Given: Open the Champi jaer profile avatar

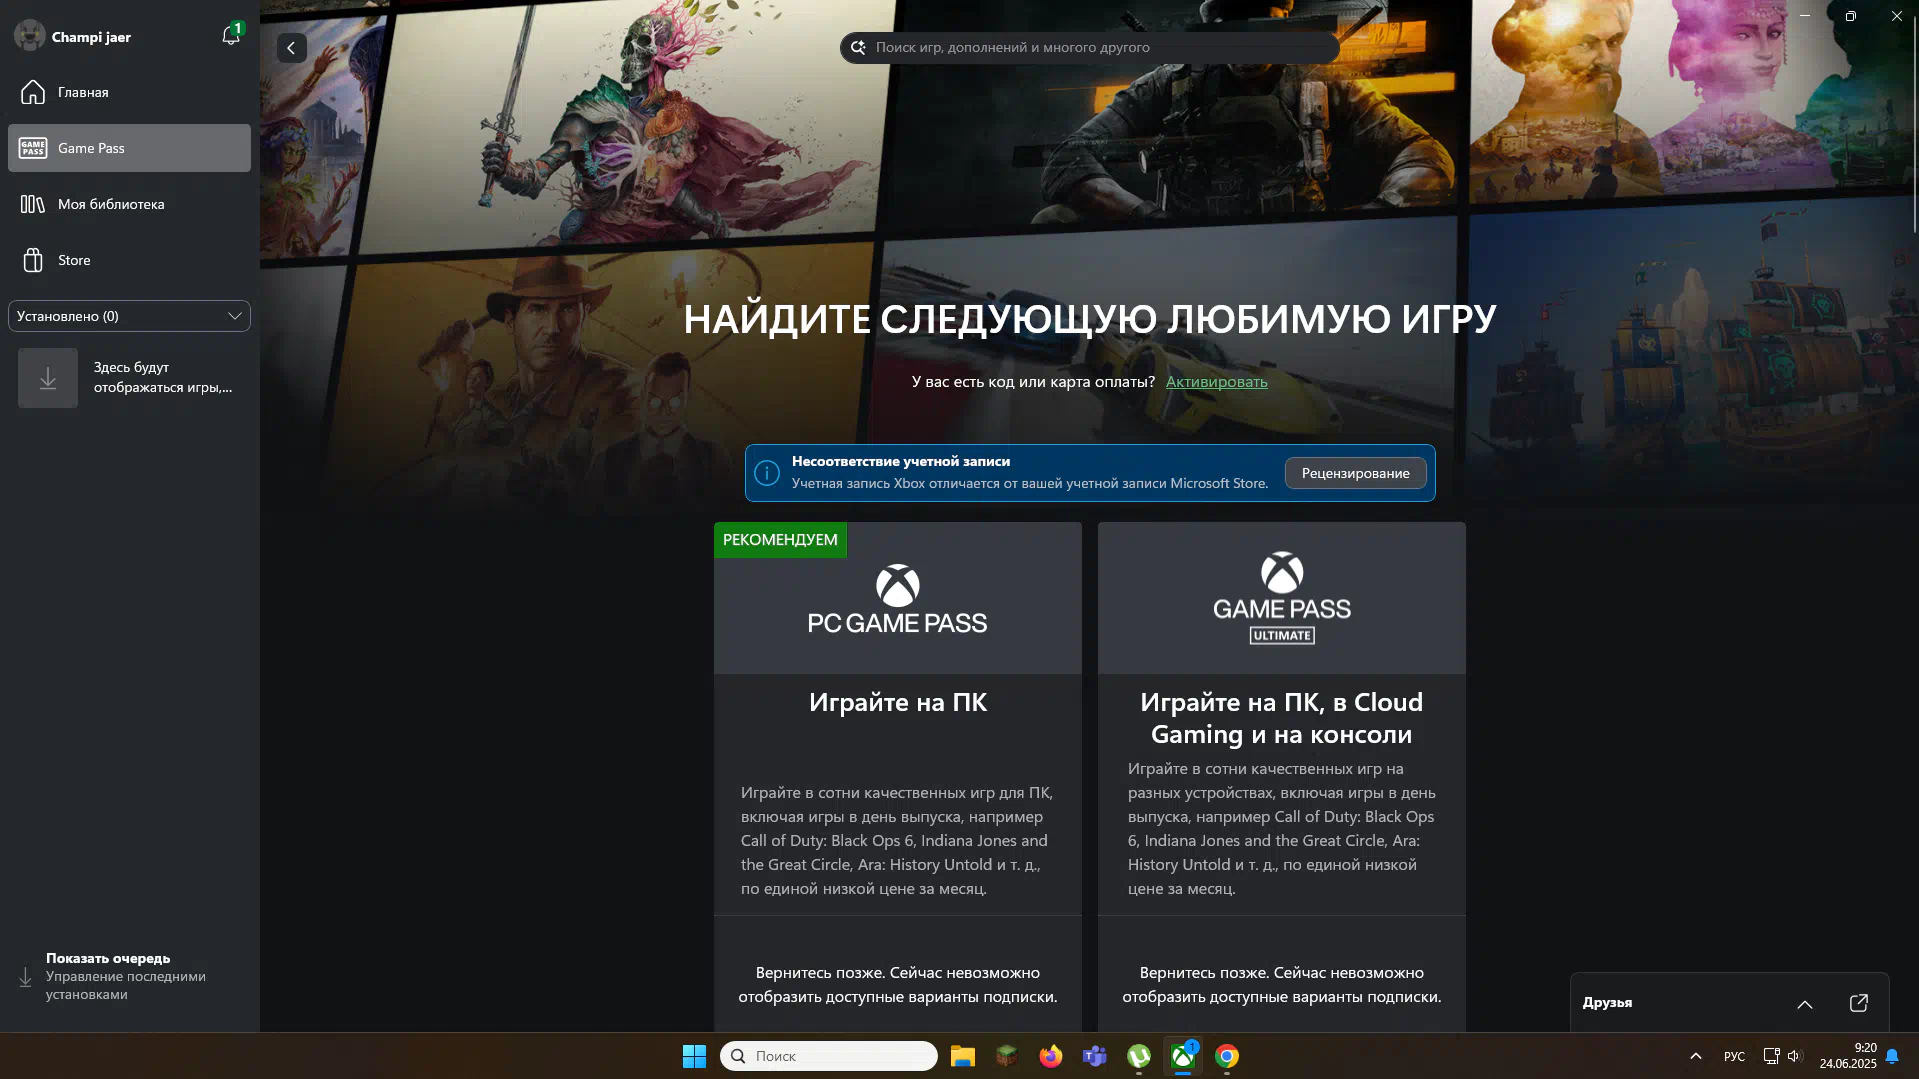Looking at the screenshot, I should tap(30, 36).
